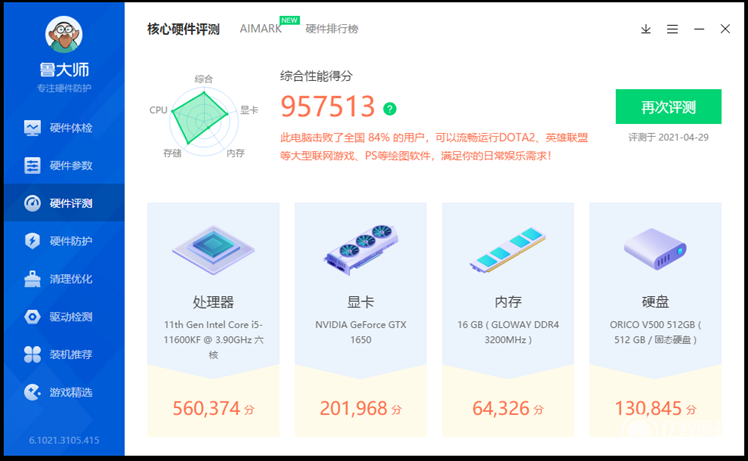Screen dimensions: 748x461
Task: Close the 鲁大师 window
Action: (725, 29)
